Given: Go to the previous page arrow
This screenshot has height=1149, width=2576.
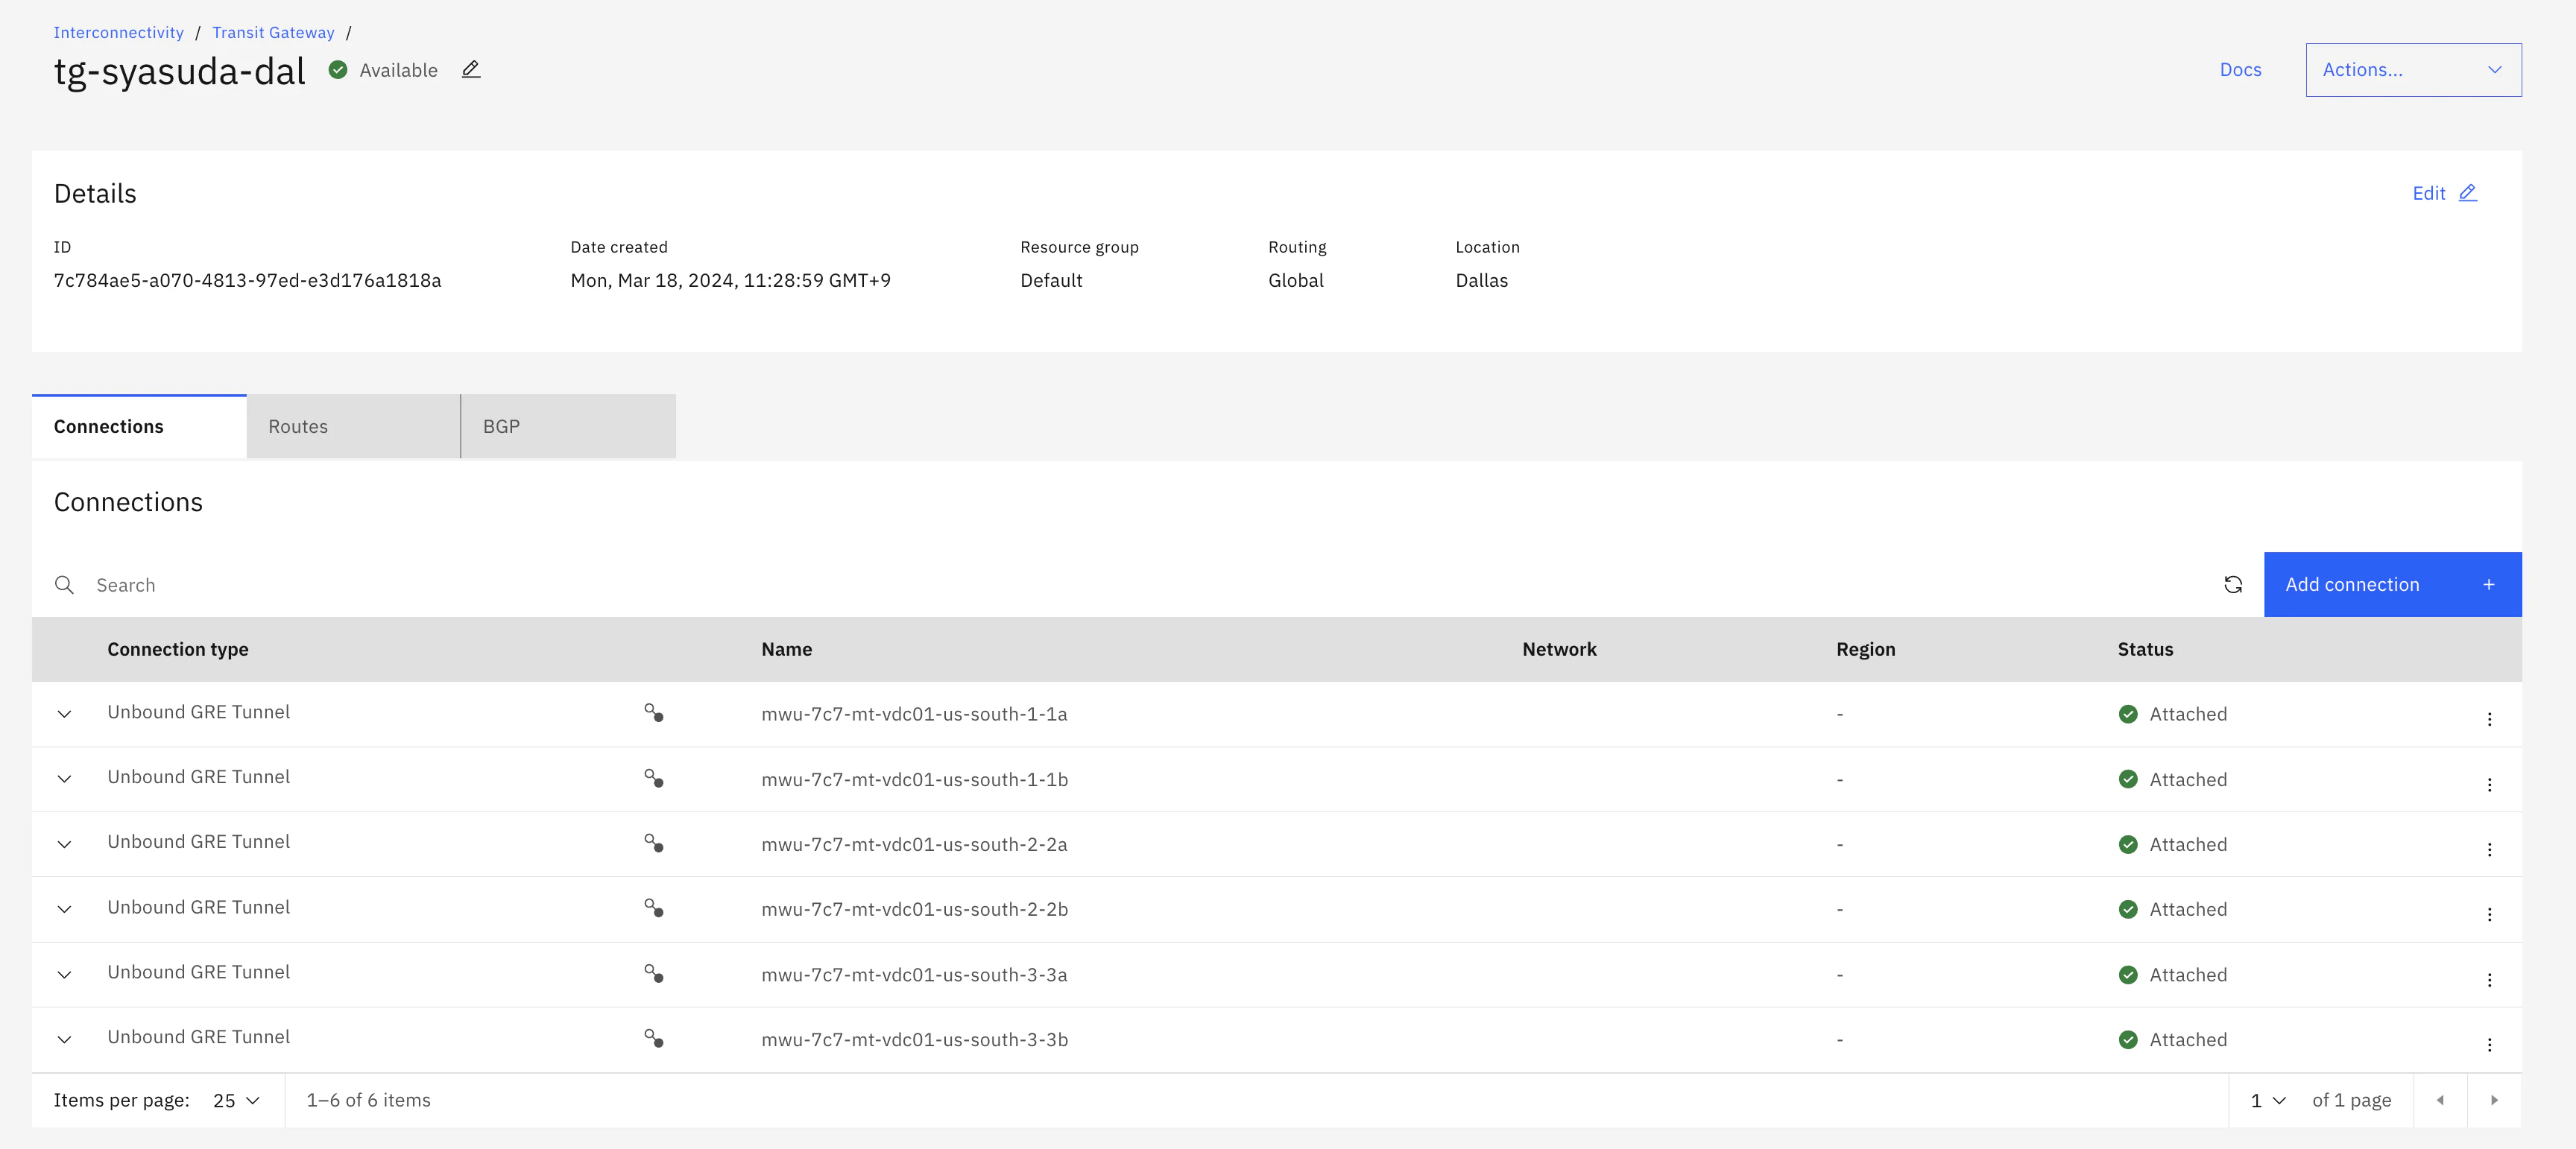Looking at the screenshot, I should pyautogui.click(x=2440, y=1100).
